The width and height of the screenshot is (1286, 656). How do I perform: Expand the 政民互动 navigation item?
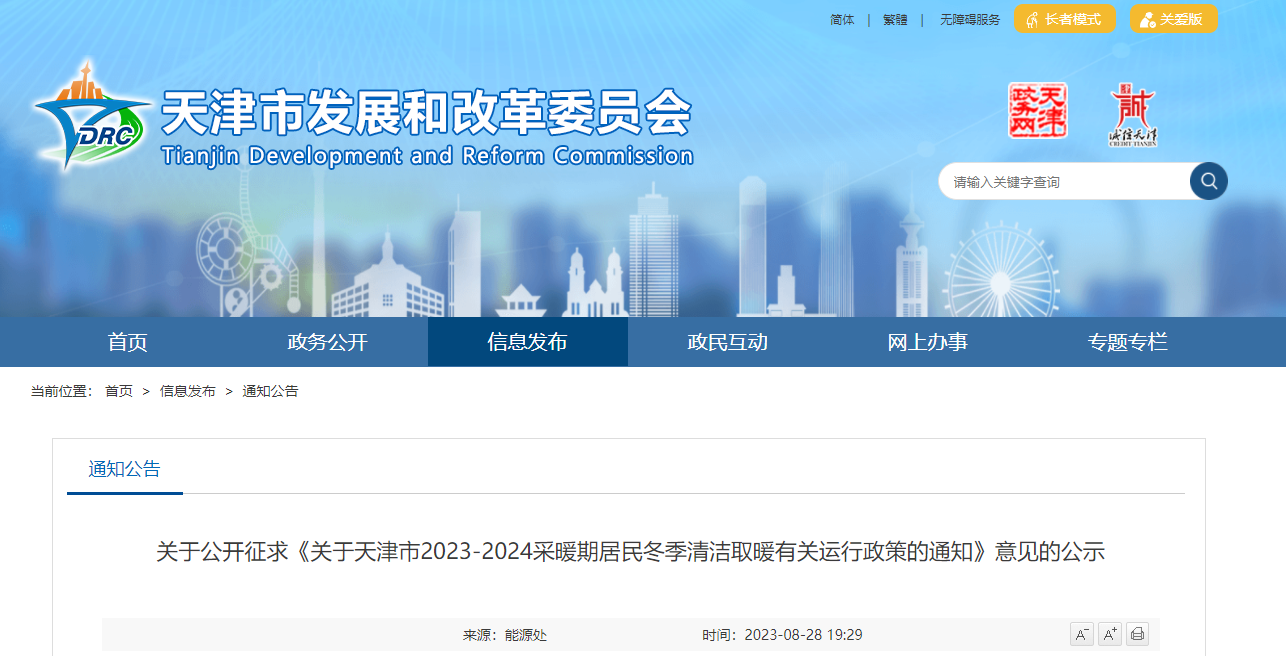[x=728, y=342]
